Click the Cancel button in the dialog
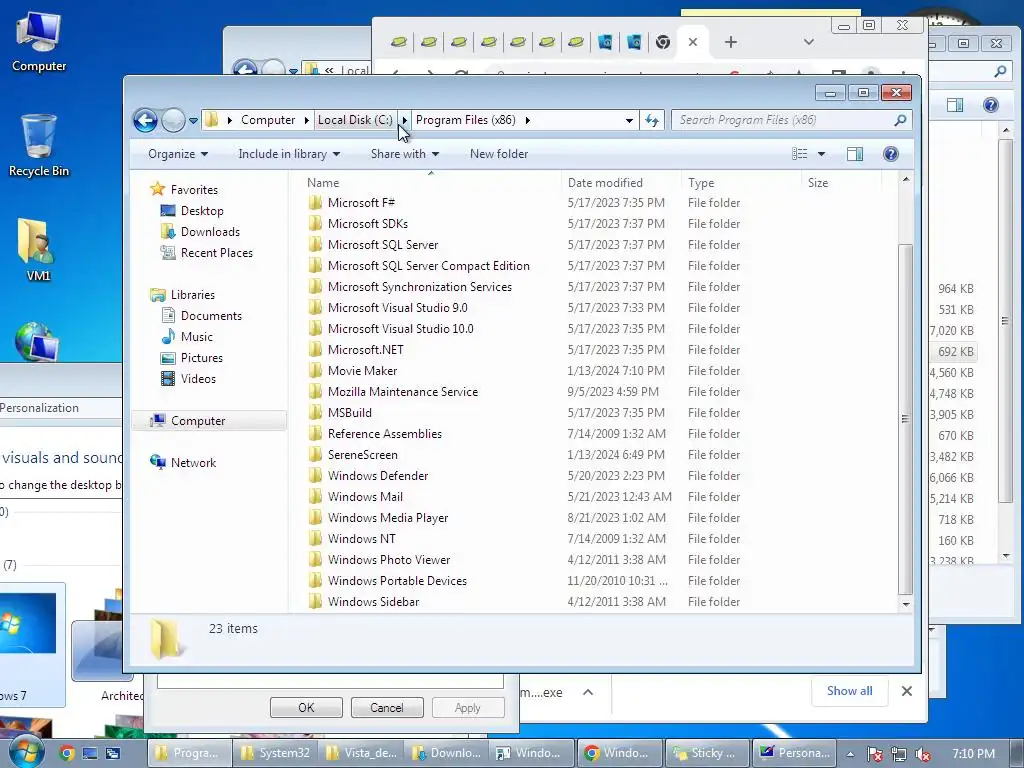Viewport: 1024px width, 768px height. click(x=387, y=708)
